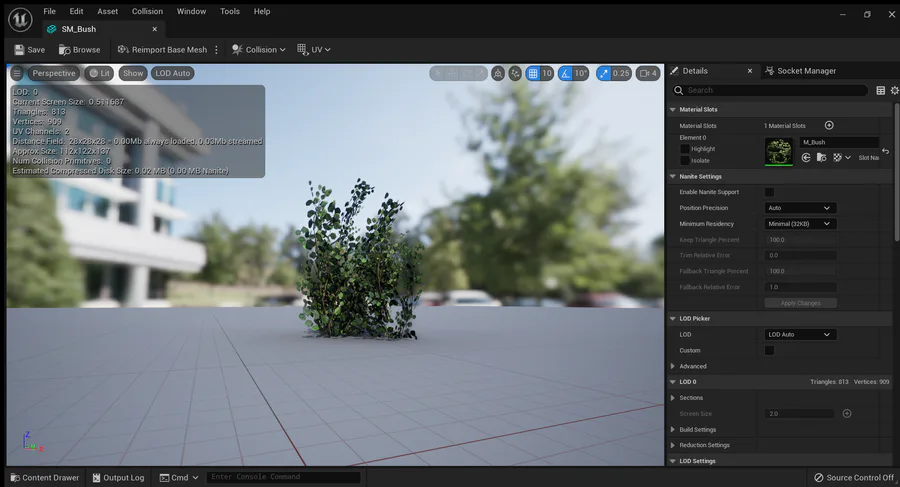Image resolution: width=900 pixels, height=487 pixels.
Task: Expand the Advanced section
Action: point(673,366)
